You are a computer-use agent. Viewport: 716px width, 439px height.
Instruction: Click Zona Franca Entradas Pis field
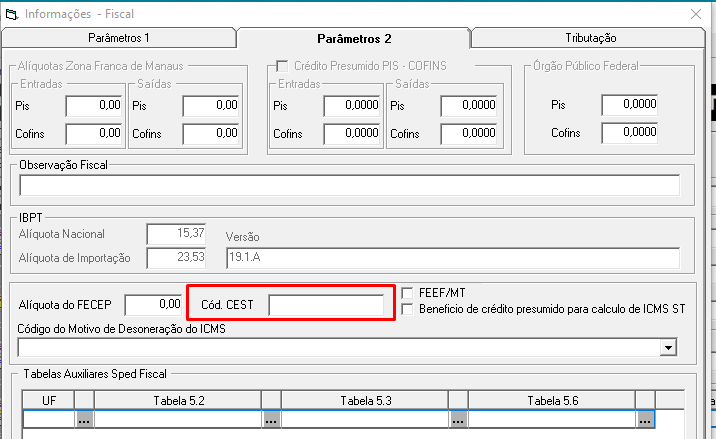[94, 106]
